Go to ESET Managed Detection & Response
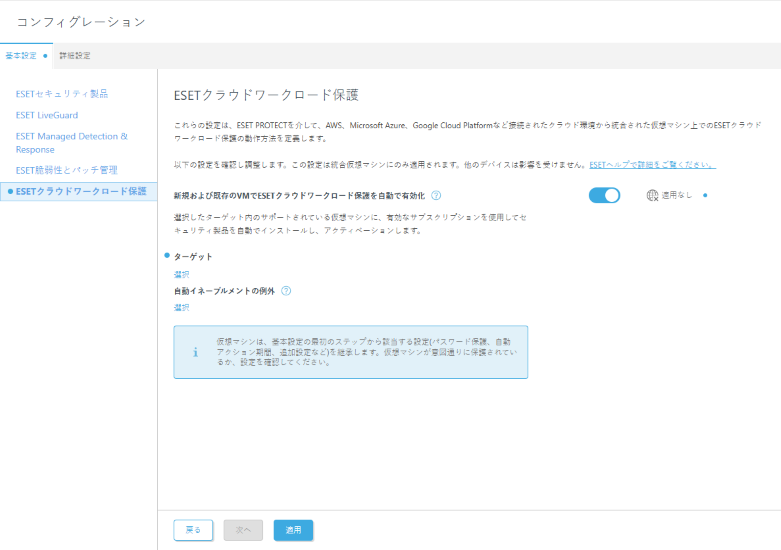This screenshot has width=781, height=550. pyautogui.click(x=72, y=143)
